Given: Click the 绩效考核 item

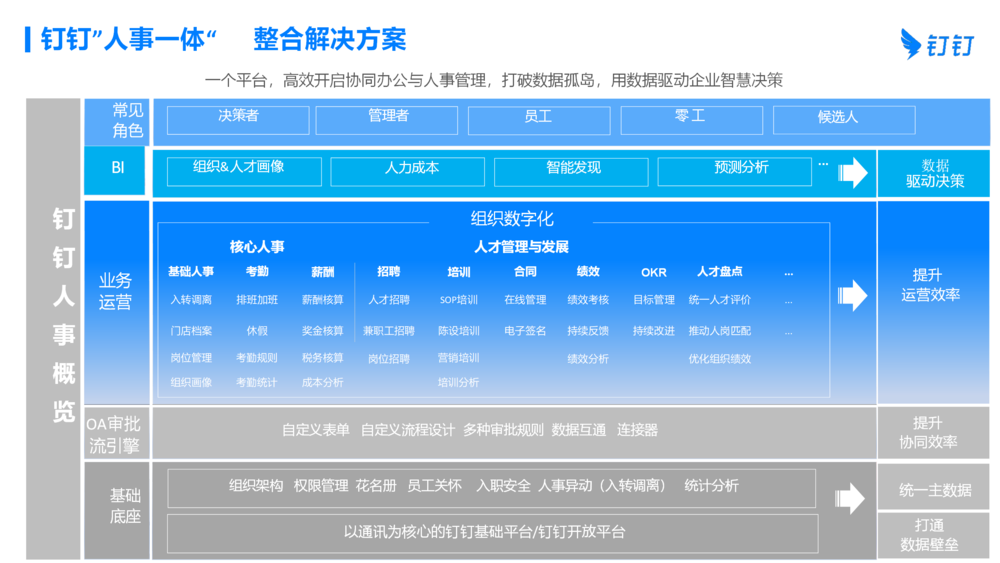Looking at the screenshot, I should [x=588, y=300].
